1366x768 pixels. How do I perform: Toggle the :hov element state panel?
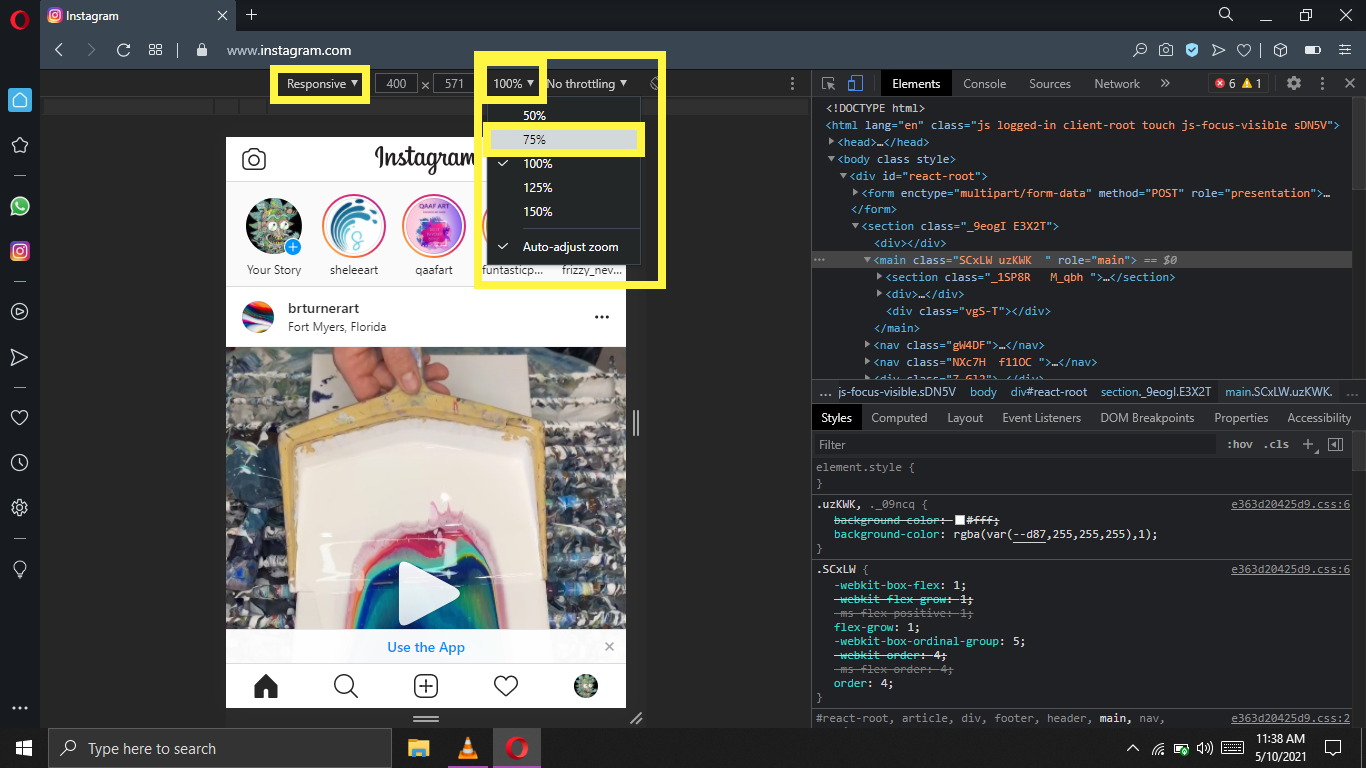click(x=1240, y=444)
